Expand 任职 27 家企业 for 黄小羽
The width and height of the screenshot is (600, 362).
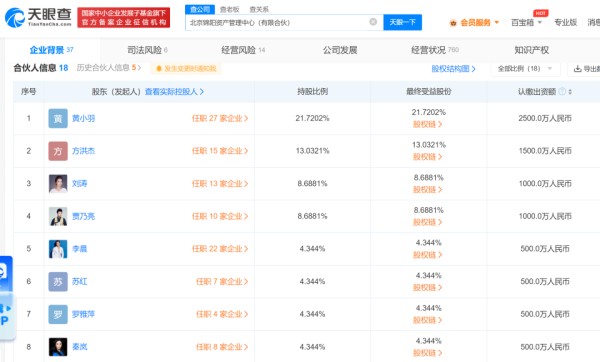pyautogui.click(x=220, y=118)
